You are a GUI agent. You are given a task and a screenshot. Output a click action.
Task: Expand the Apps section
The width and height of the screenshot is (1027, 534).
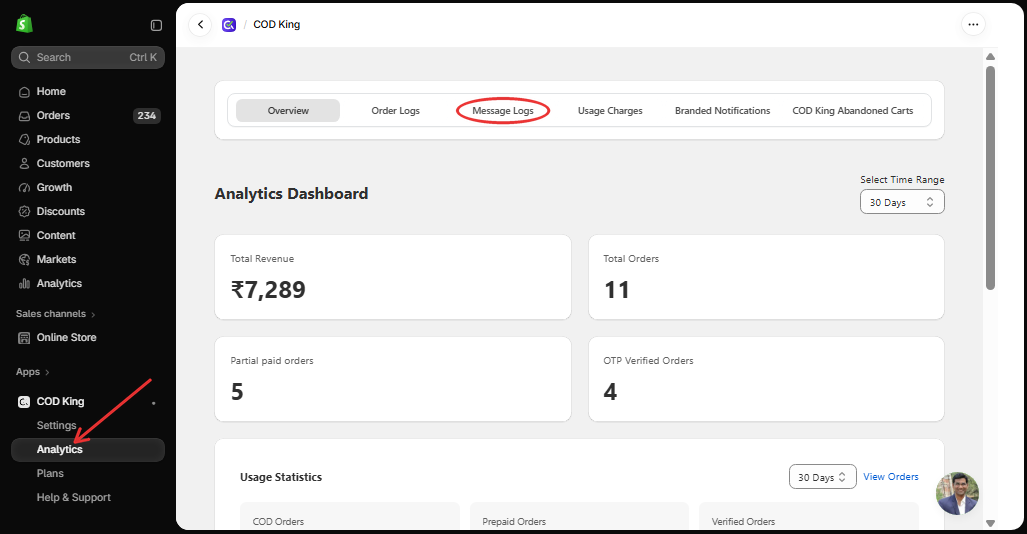point(33,372)
